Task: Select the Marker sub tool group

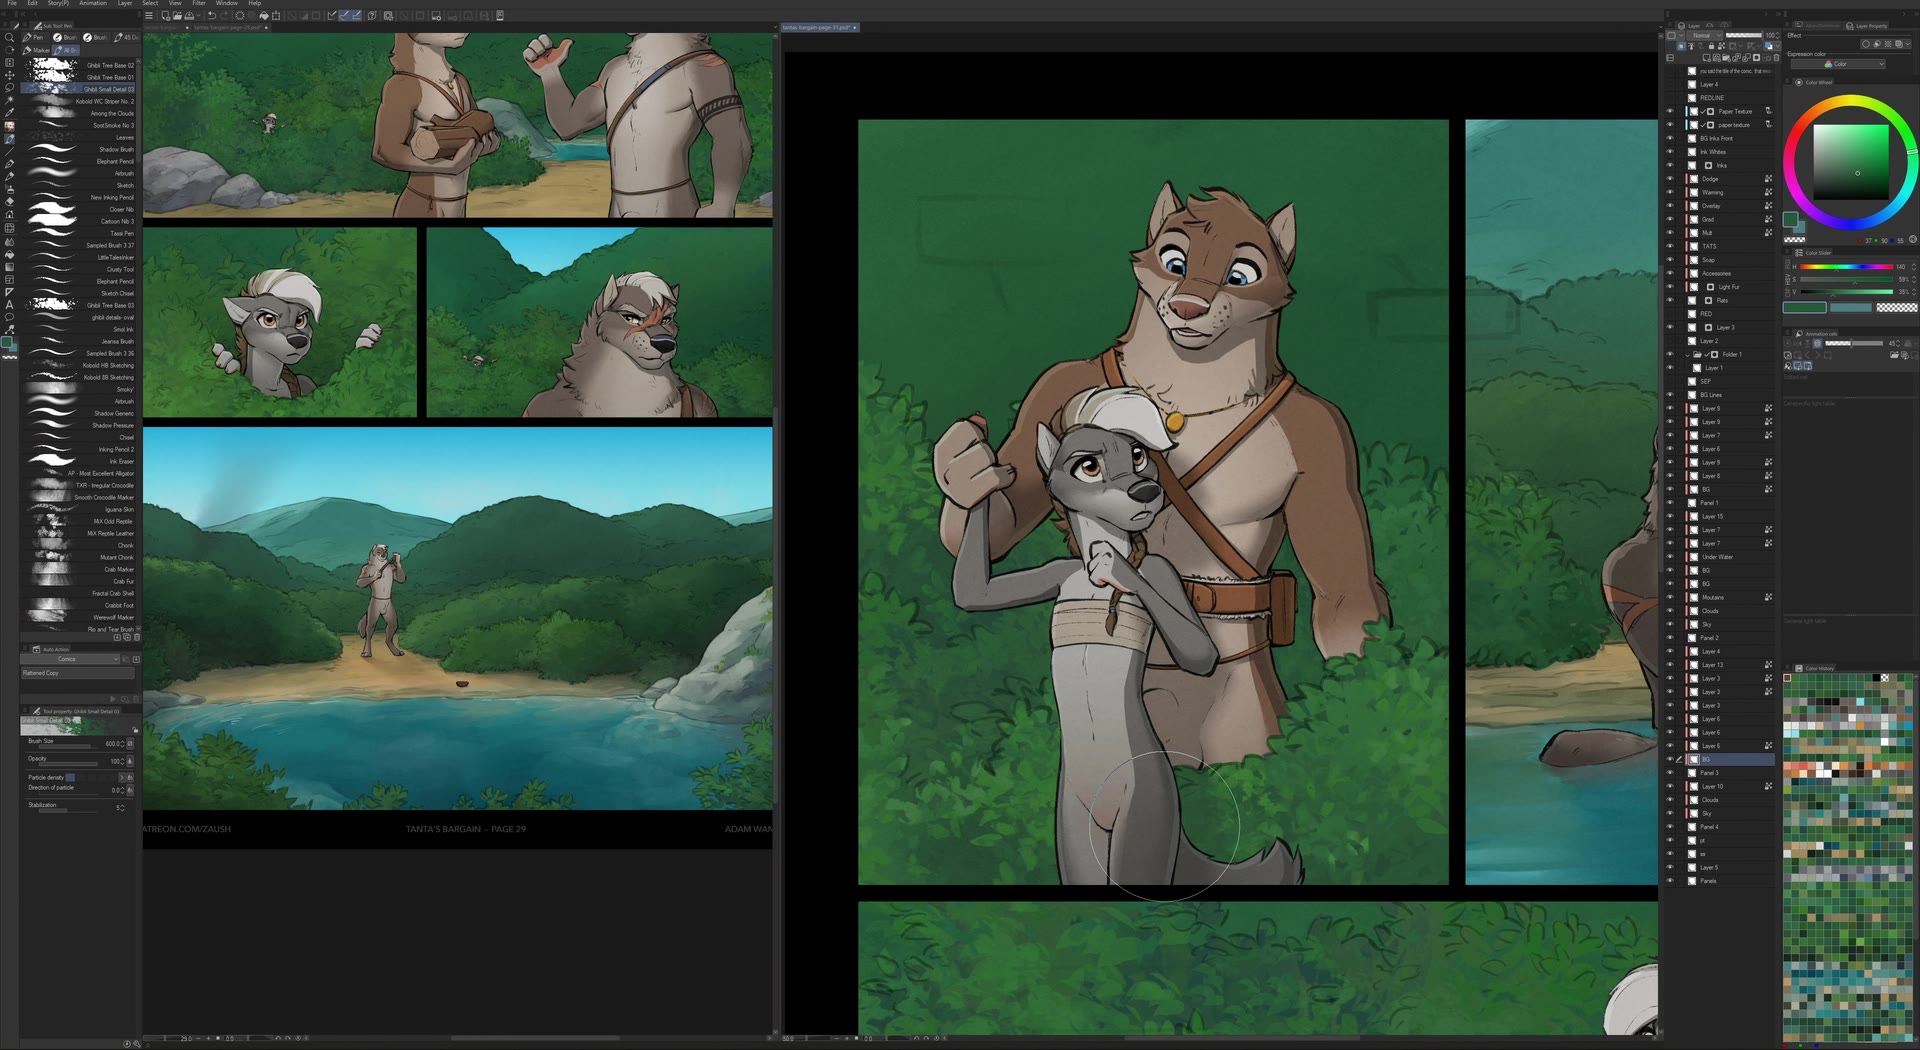Action: (x=38, y=49)
